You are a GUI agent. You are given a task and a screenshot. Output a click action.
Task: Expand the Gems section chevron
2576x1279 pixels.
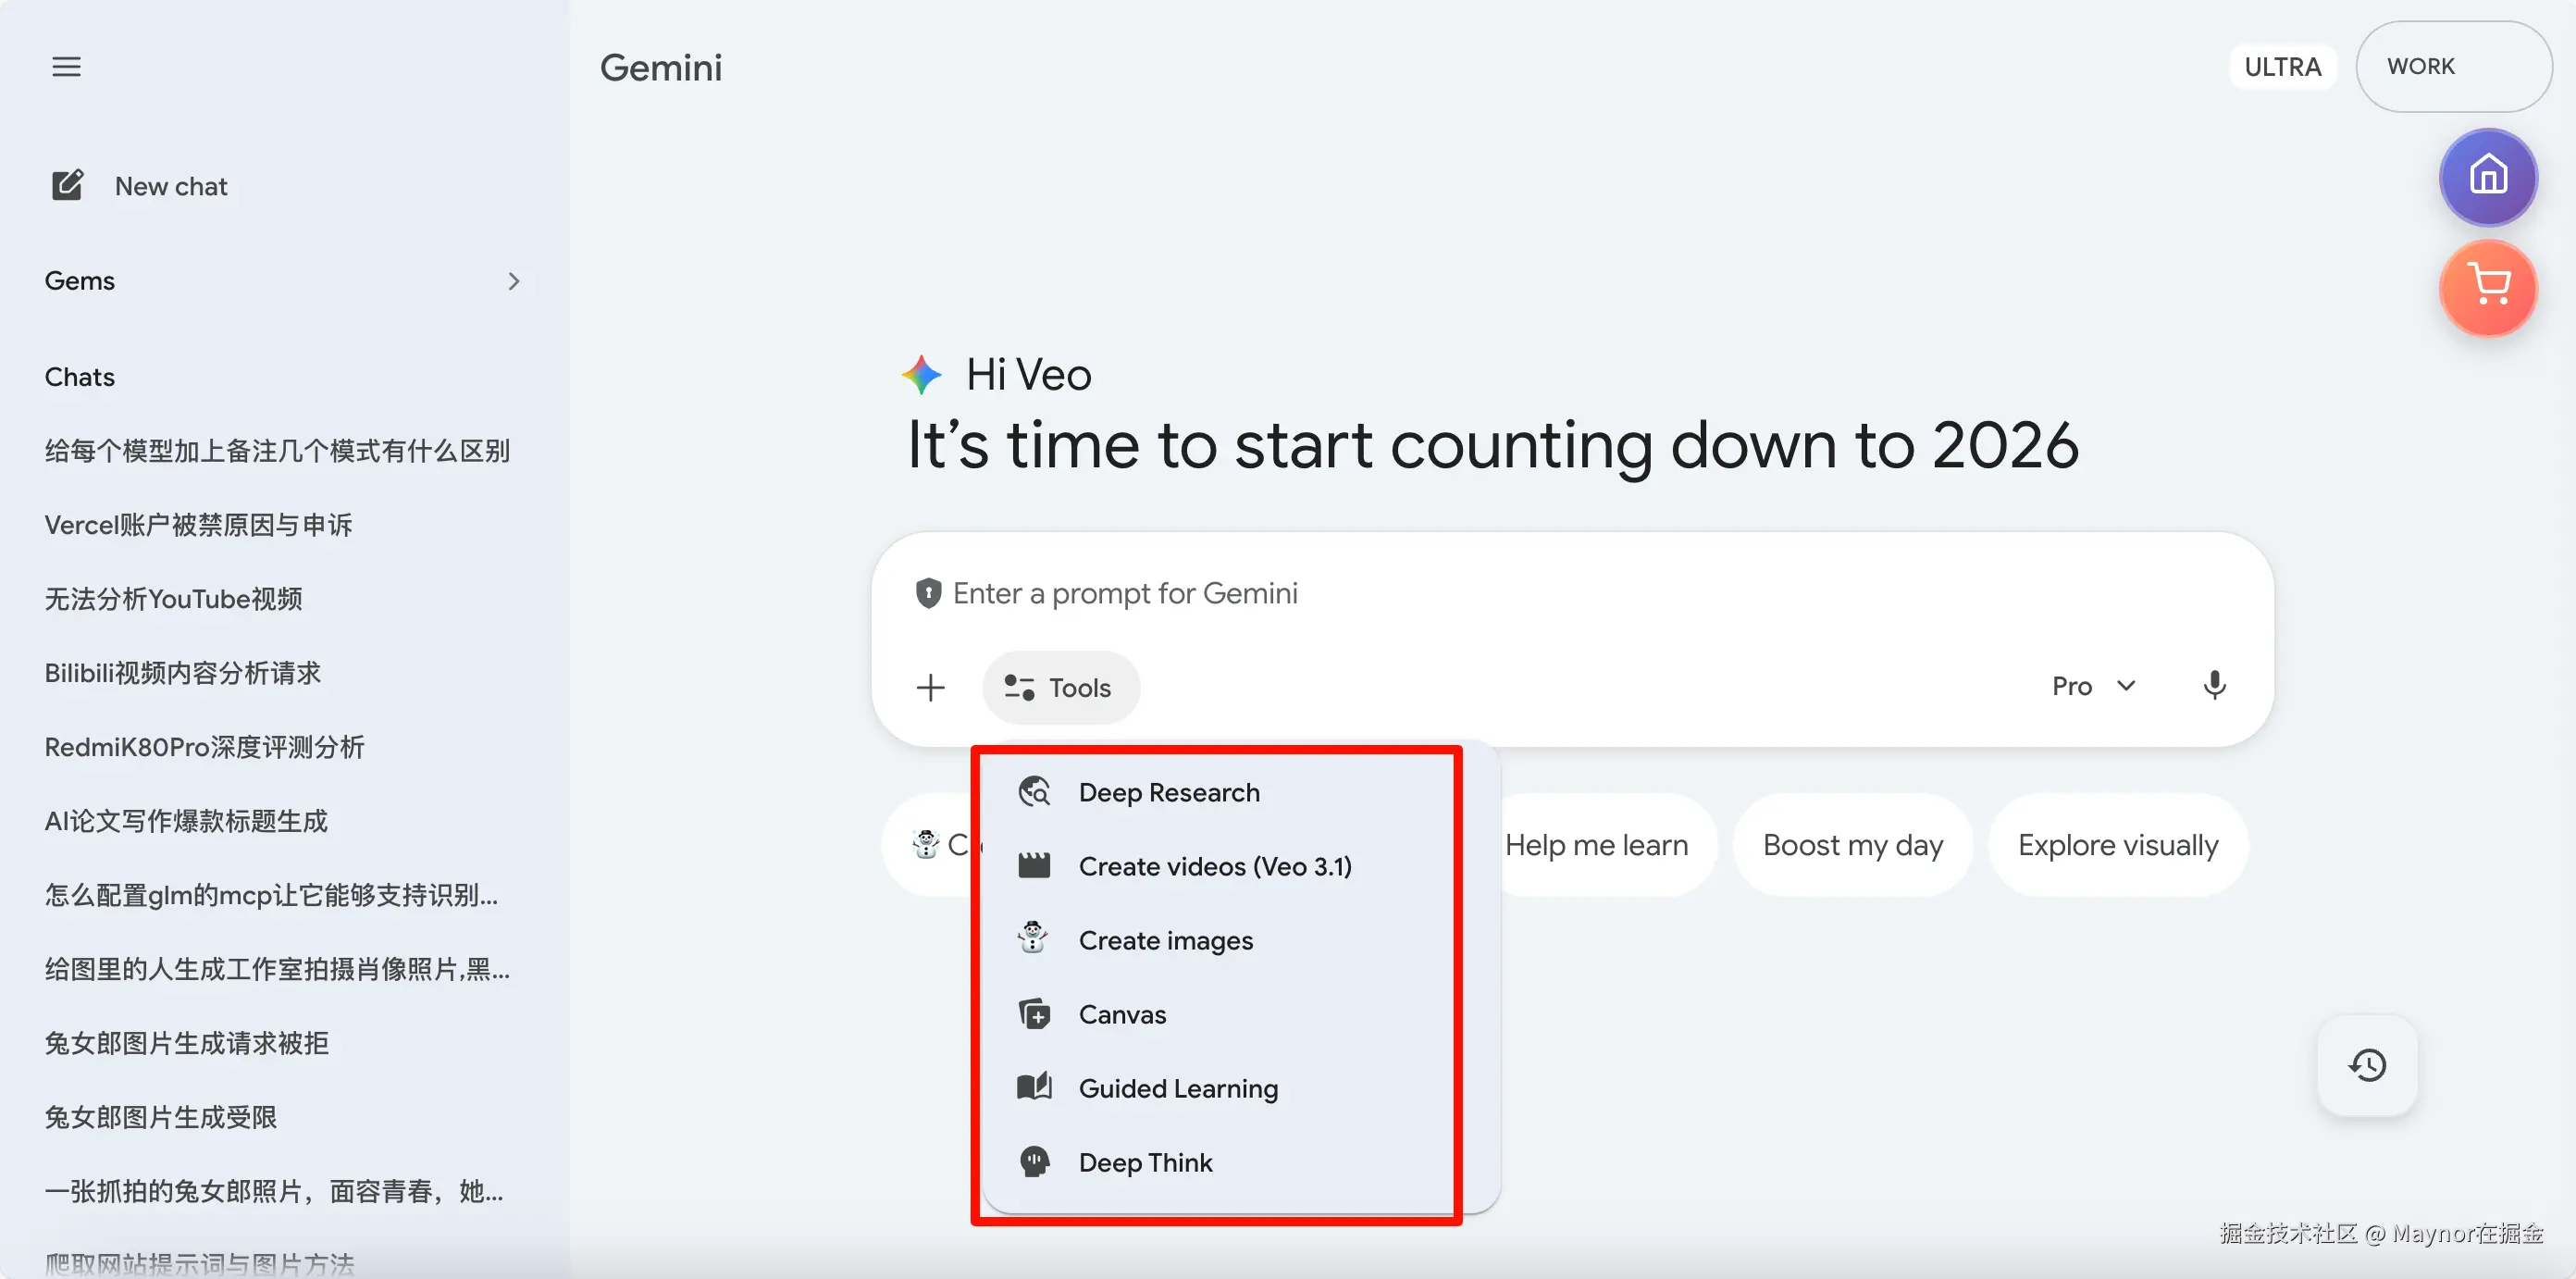pyautogui.click(x=513, y=281)
